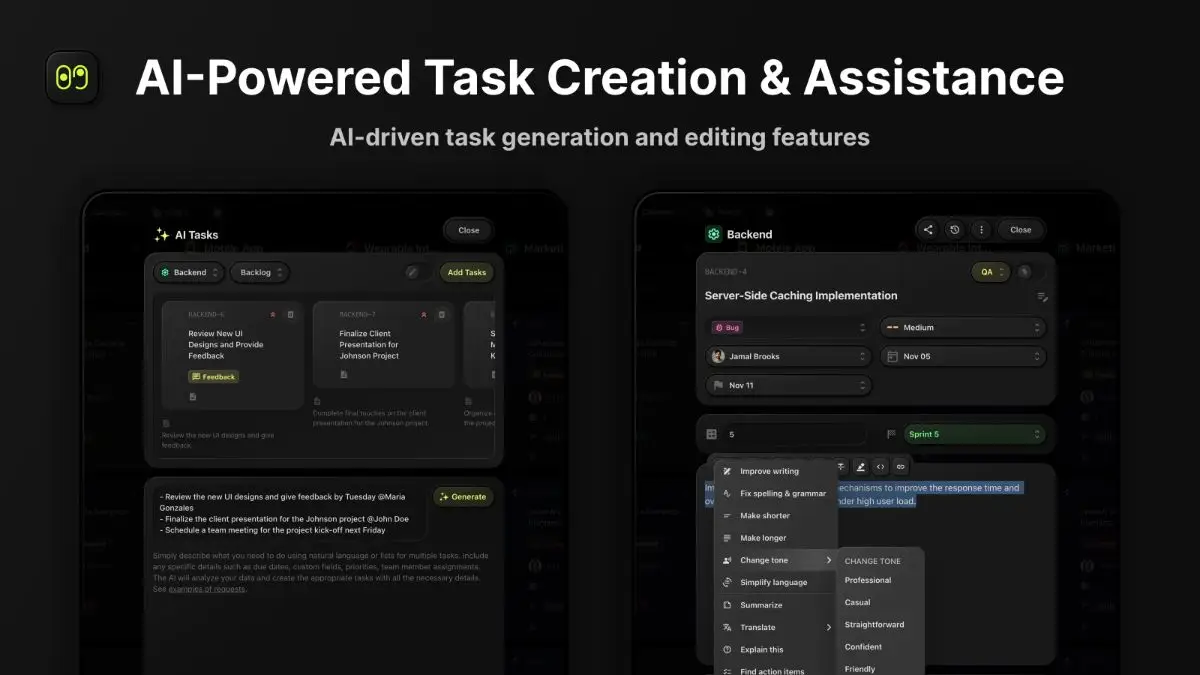The height and width of the screenshot is (675, 1200).
Task: Open the Sprint 5 dropdown
Action: coord(974,434)
